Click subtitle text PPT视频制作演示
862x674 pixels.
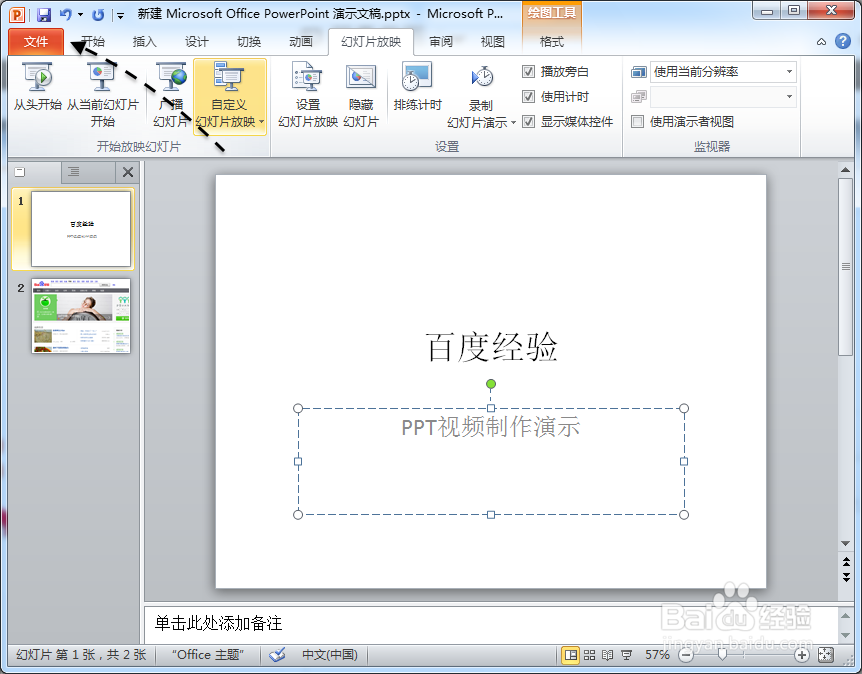tap(490, 427)
